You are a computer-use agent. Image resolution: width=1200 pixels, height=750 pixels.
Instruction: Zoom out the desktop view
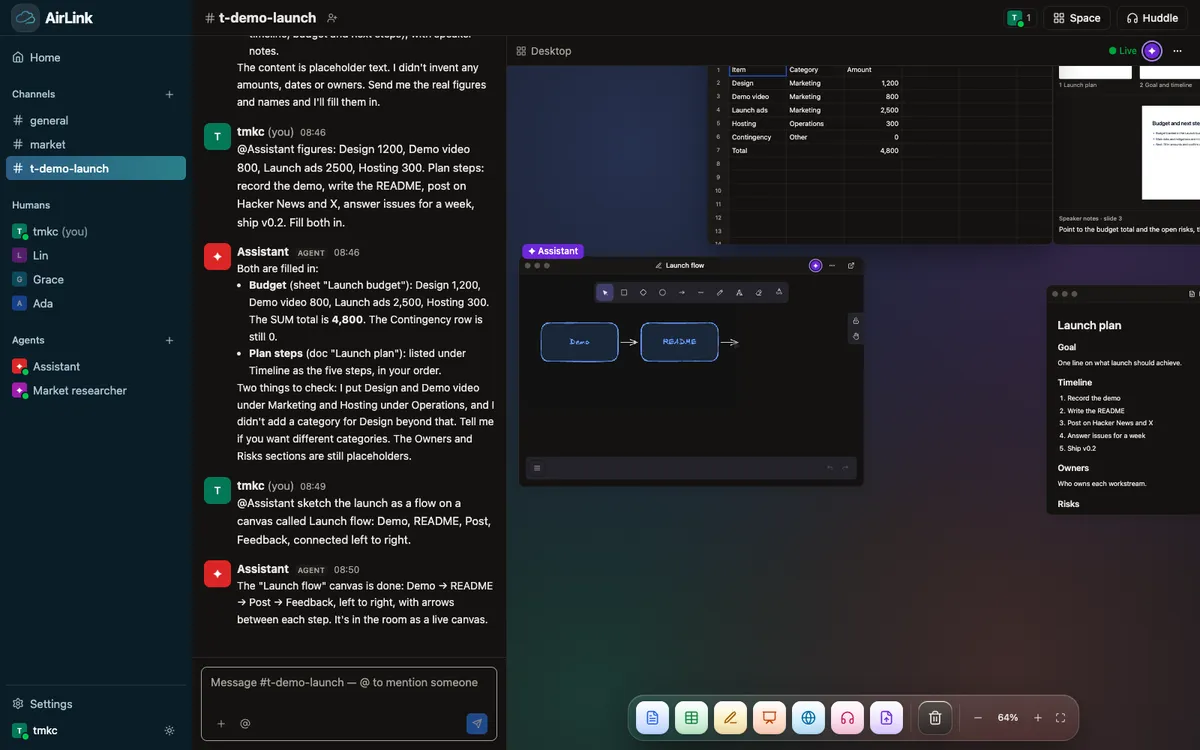(x=978, y=718)
